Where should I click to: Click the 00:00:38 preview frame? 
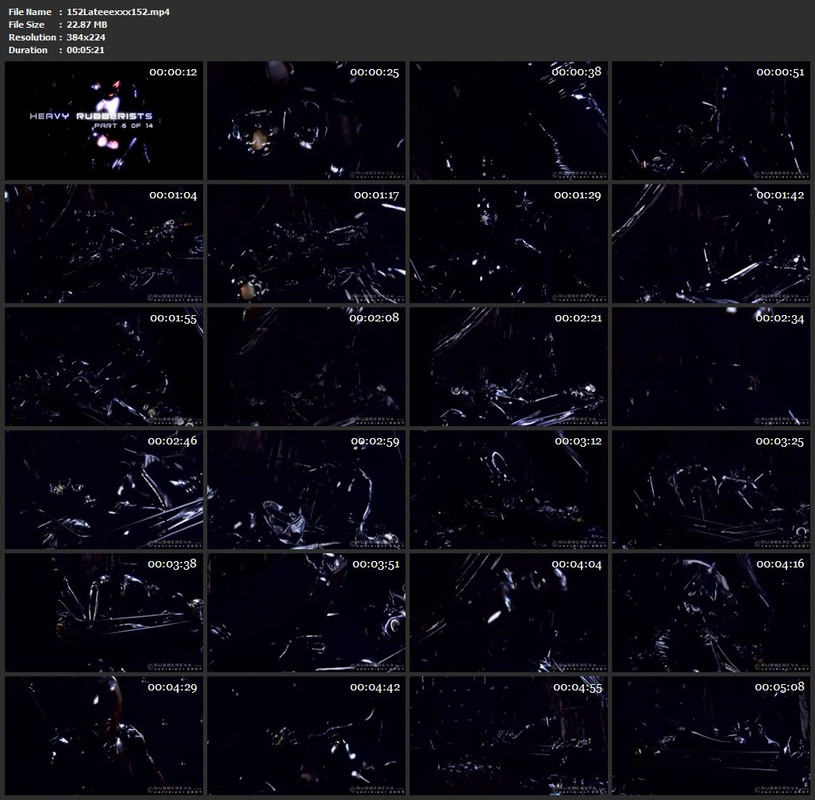tap(508, 121)
